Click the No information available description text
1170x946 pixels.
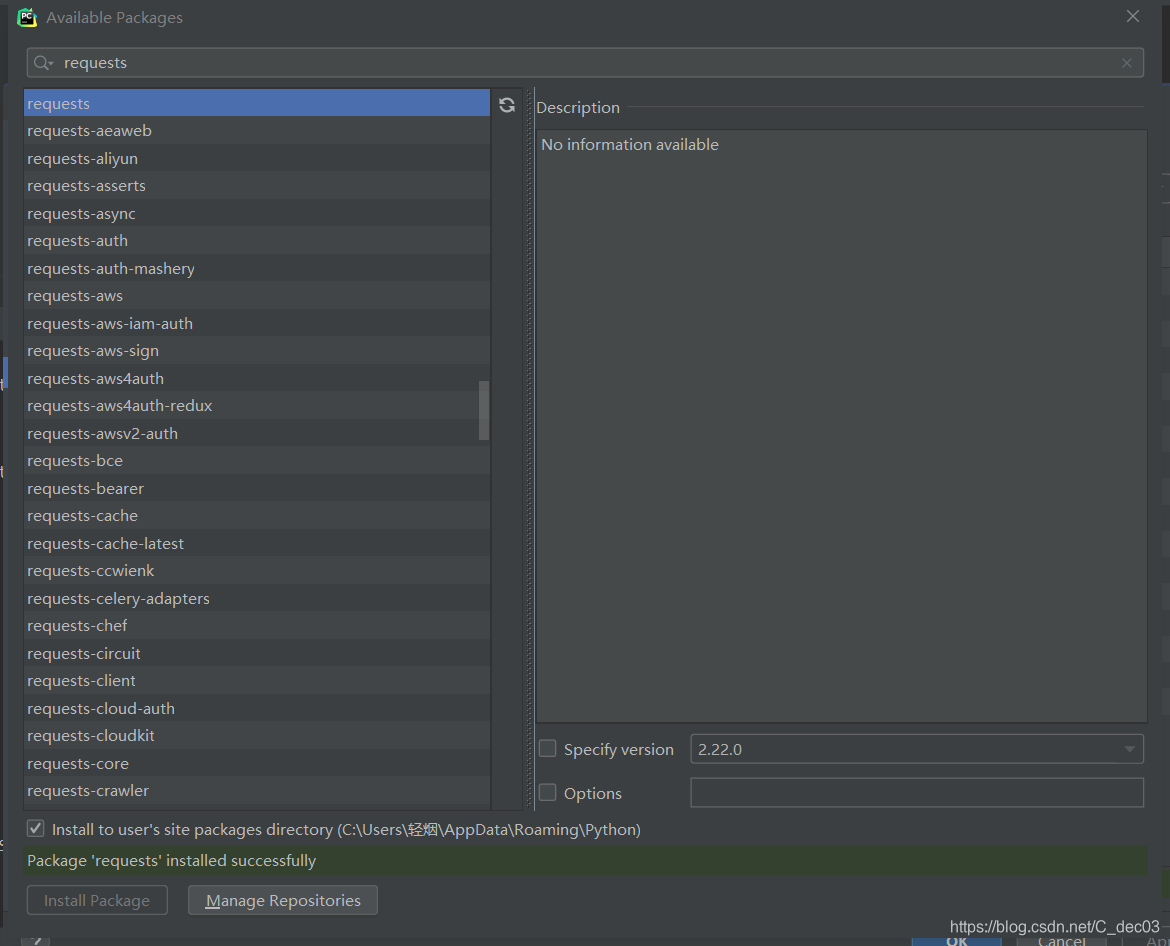(x=630, y=145)
